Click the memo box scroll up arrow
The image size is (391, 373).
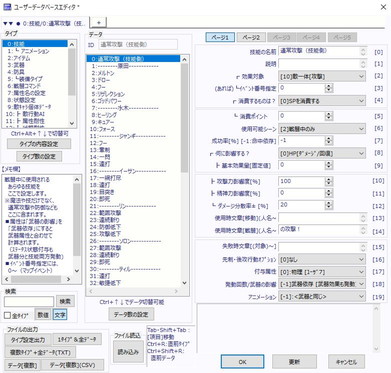click(x=77, y=180)
